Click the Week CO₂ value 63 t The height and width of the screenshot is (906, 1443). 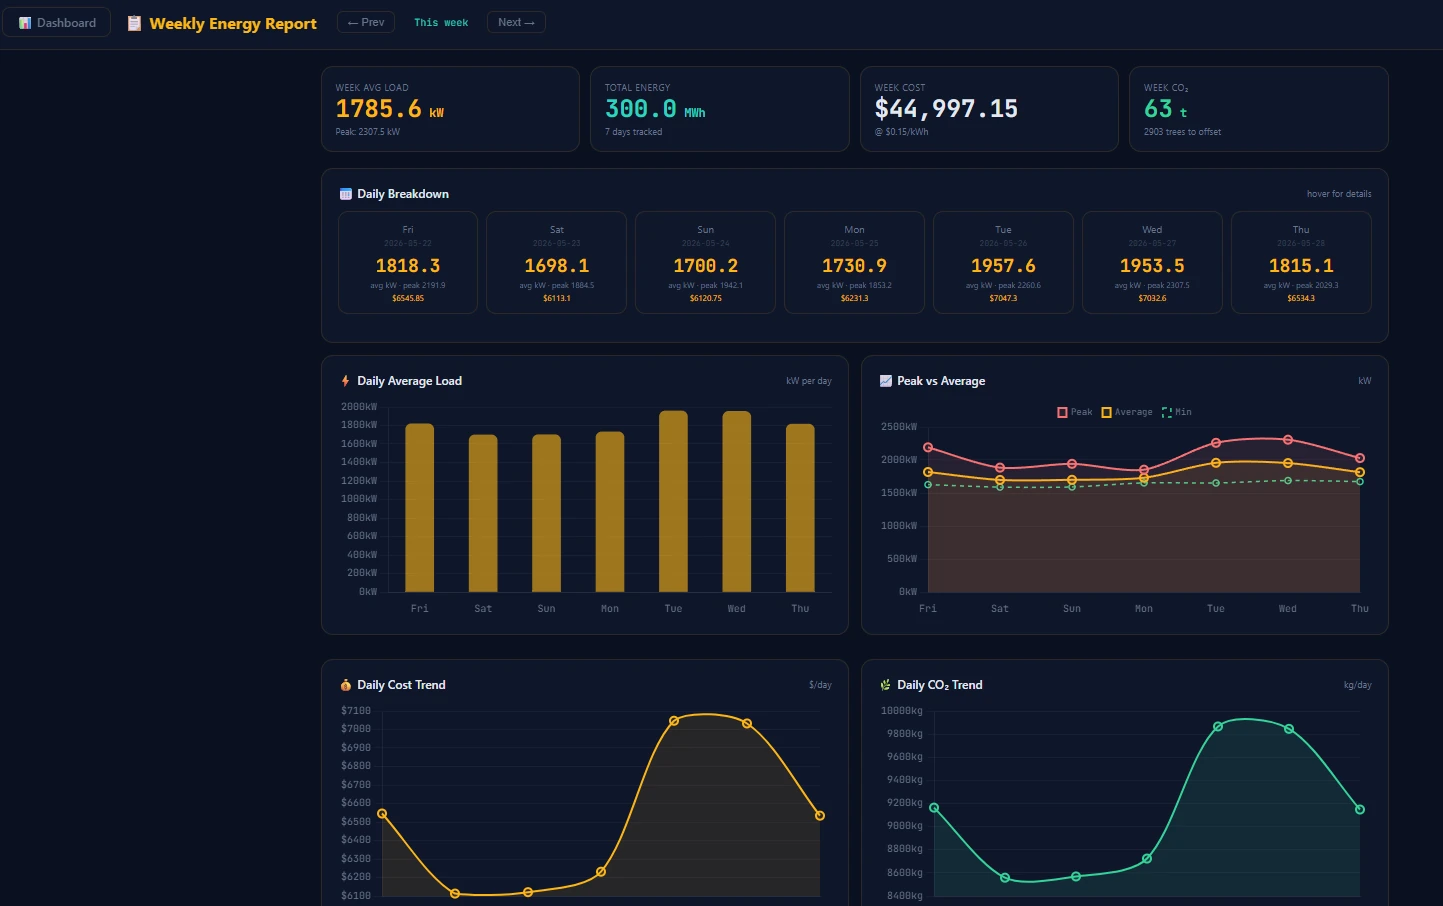(1165, 109)
